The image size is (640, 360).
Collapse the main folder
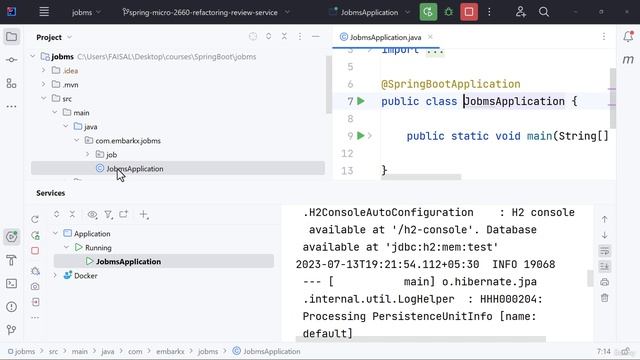(x=55, y=112)
